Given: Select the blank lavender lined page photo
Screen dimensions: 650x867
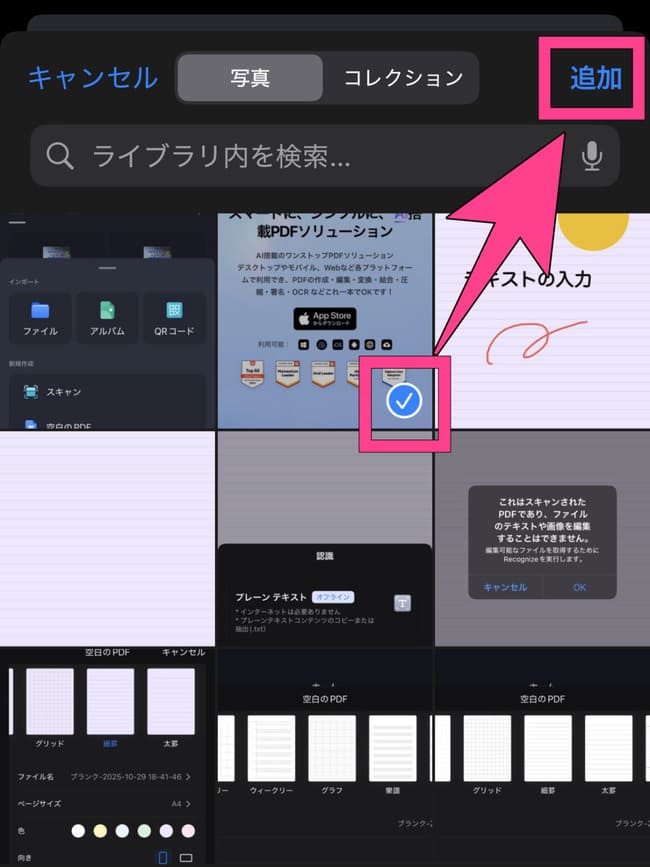Looking at the screenshot, I should coord(107,539).
